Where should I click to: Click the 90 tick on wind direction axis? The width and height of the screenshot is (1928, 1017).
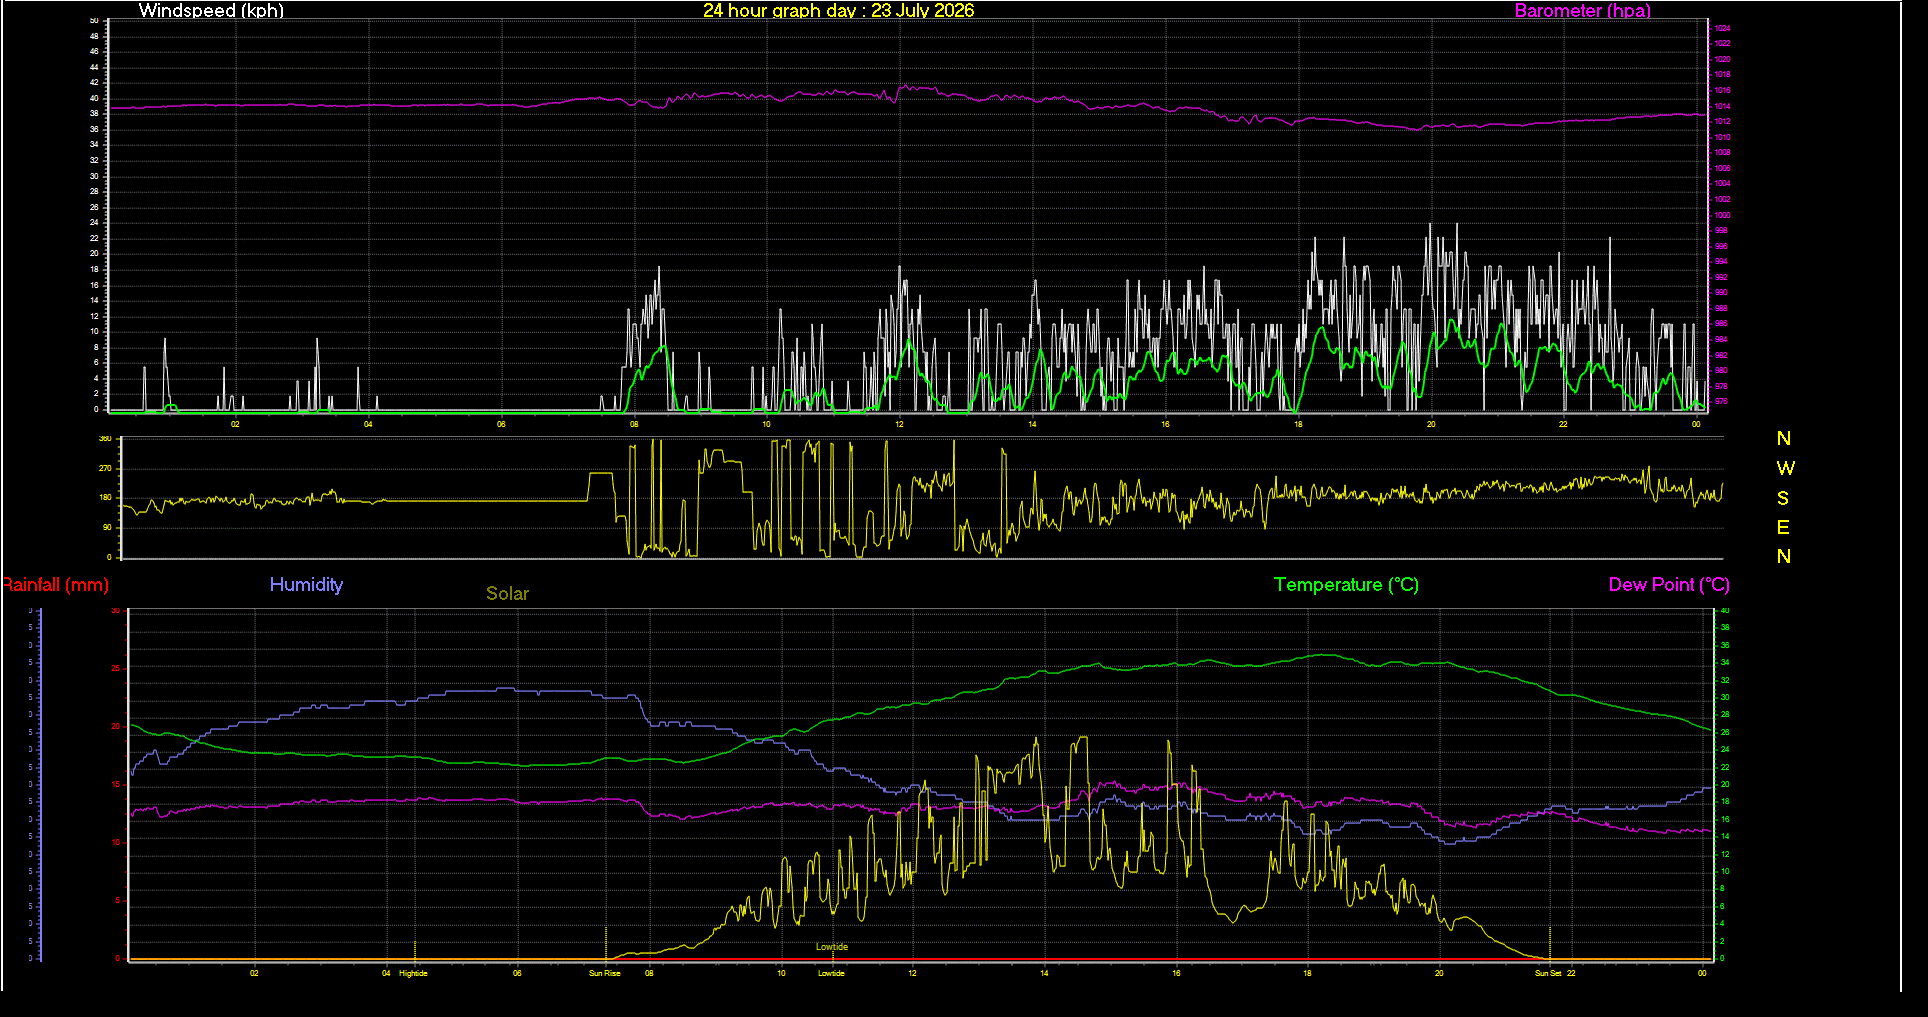[x=107, y=527]
